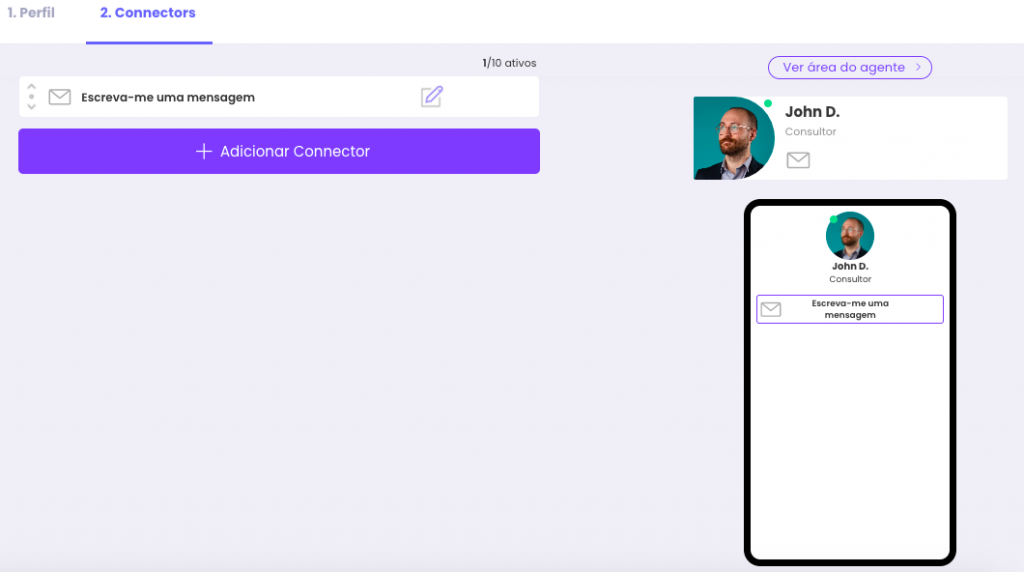Click the round avatar in the phone preview

point(850,236)
